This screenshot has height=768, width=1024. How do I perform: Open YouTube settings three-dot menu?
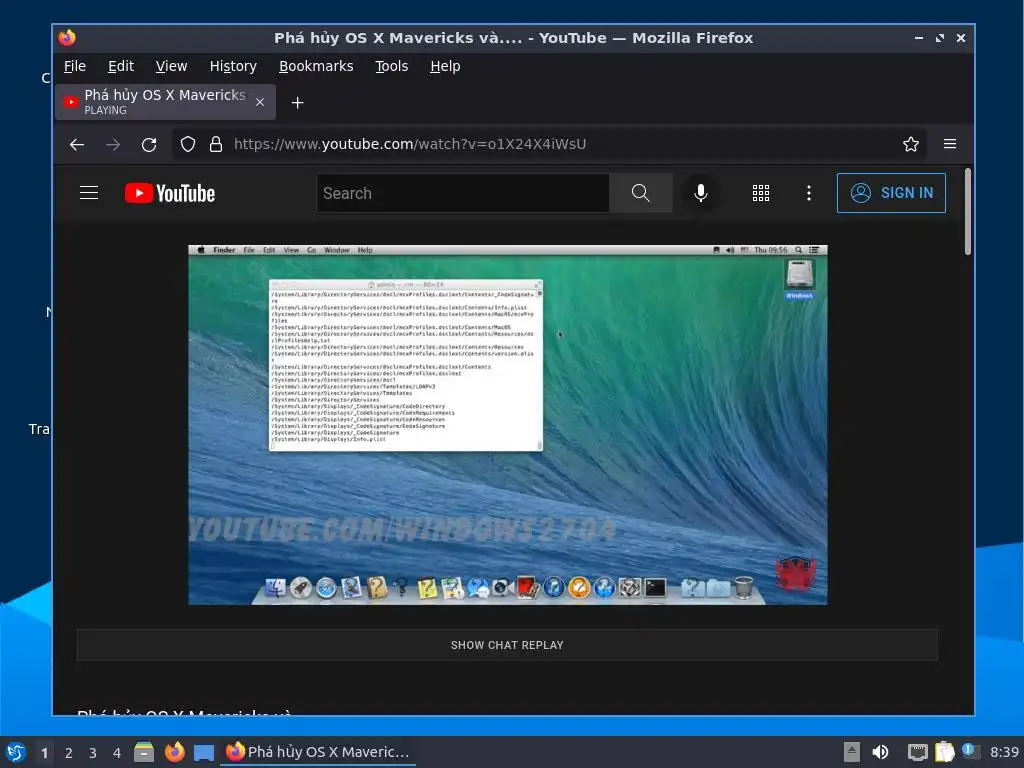[x=808, y=193]
